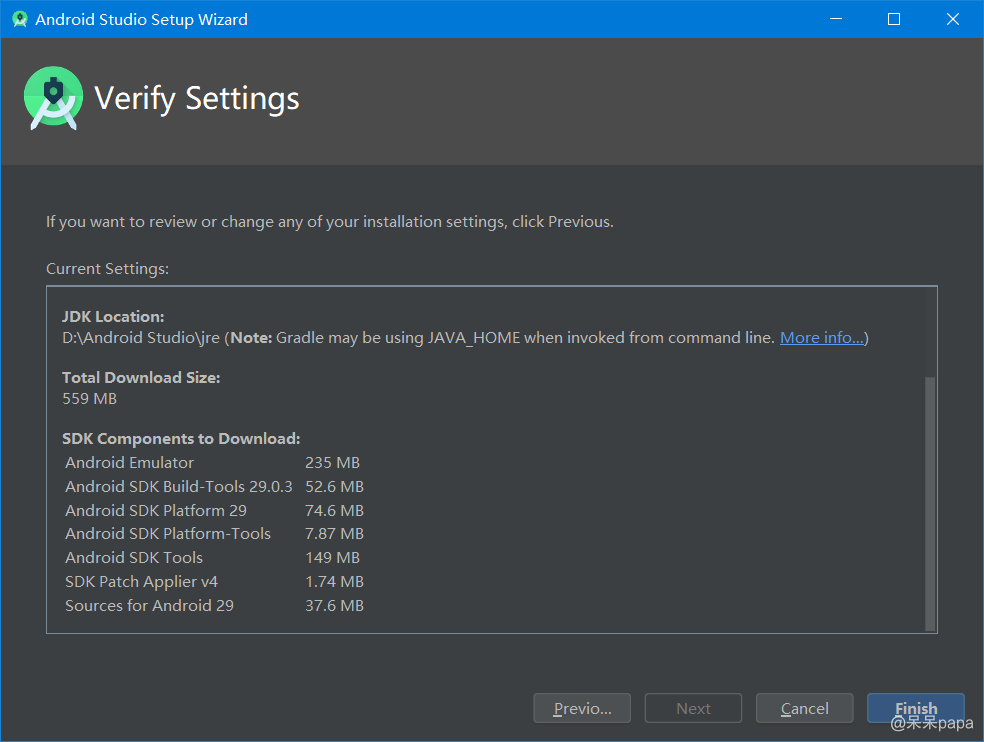Select the Sources for Android 29 row
984x742 pixels.
(x=215, y=605)
